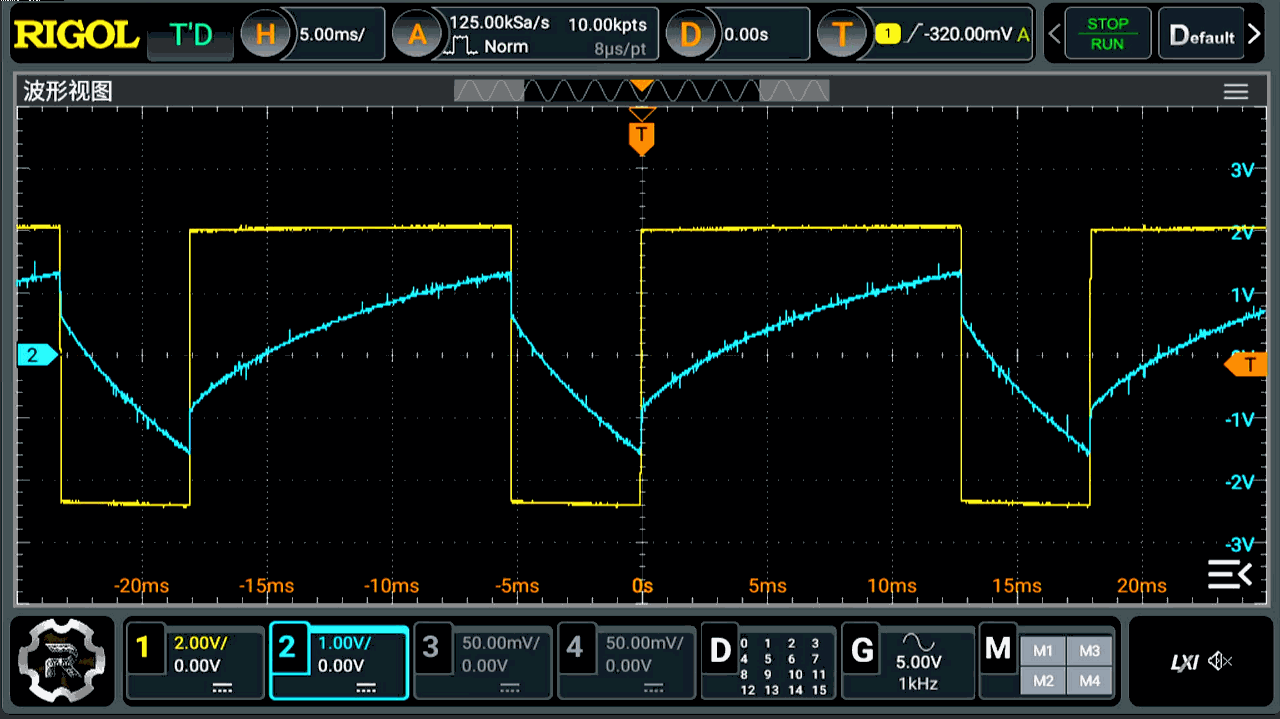Viewport: 1280px width, 719px height.
Task: Expand the side panel arrow menu icon
Action: (x=1229, y=574)
